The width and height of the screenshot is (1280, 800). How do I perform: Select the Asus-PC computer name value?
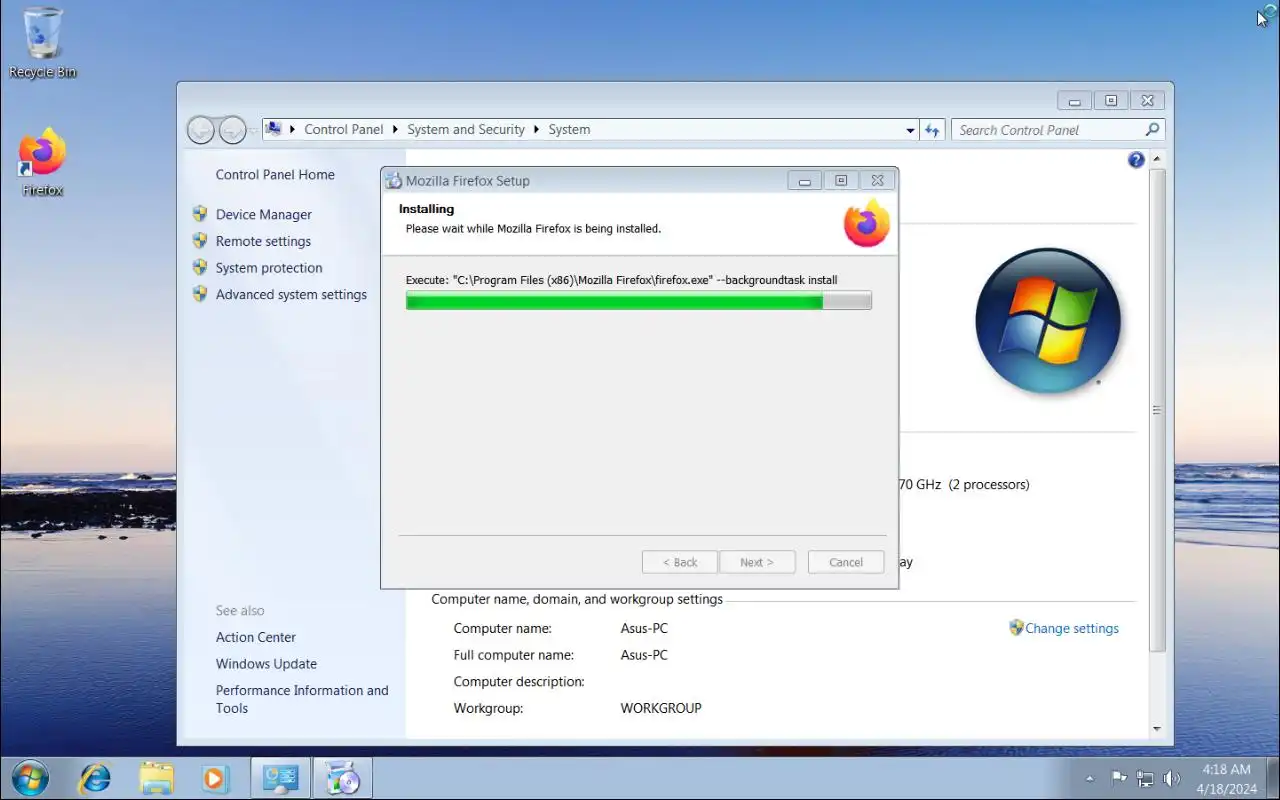click(644, 628)
